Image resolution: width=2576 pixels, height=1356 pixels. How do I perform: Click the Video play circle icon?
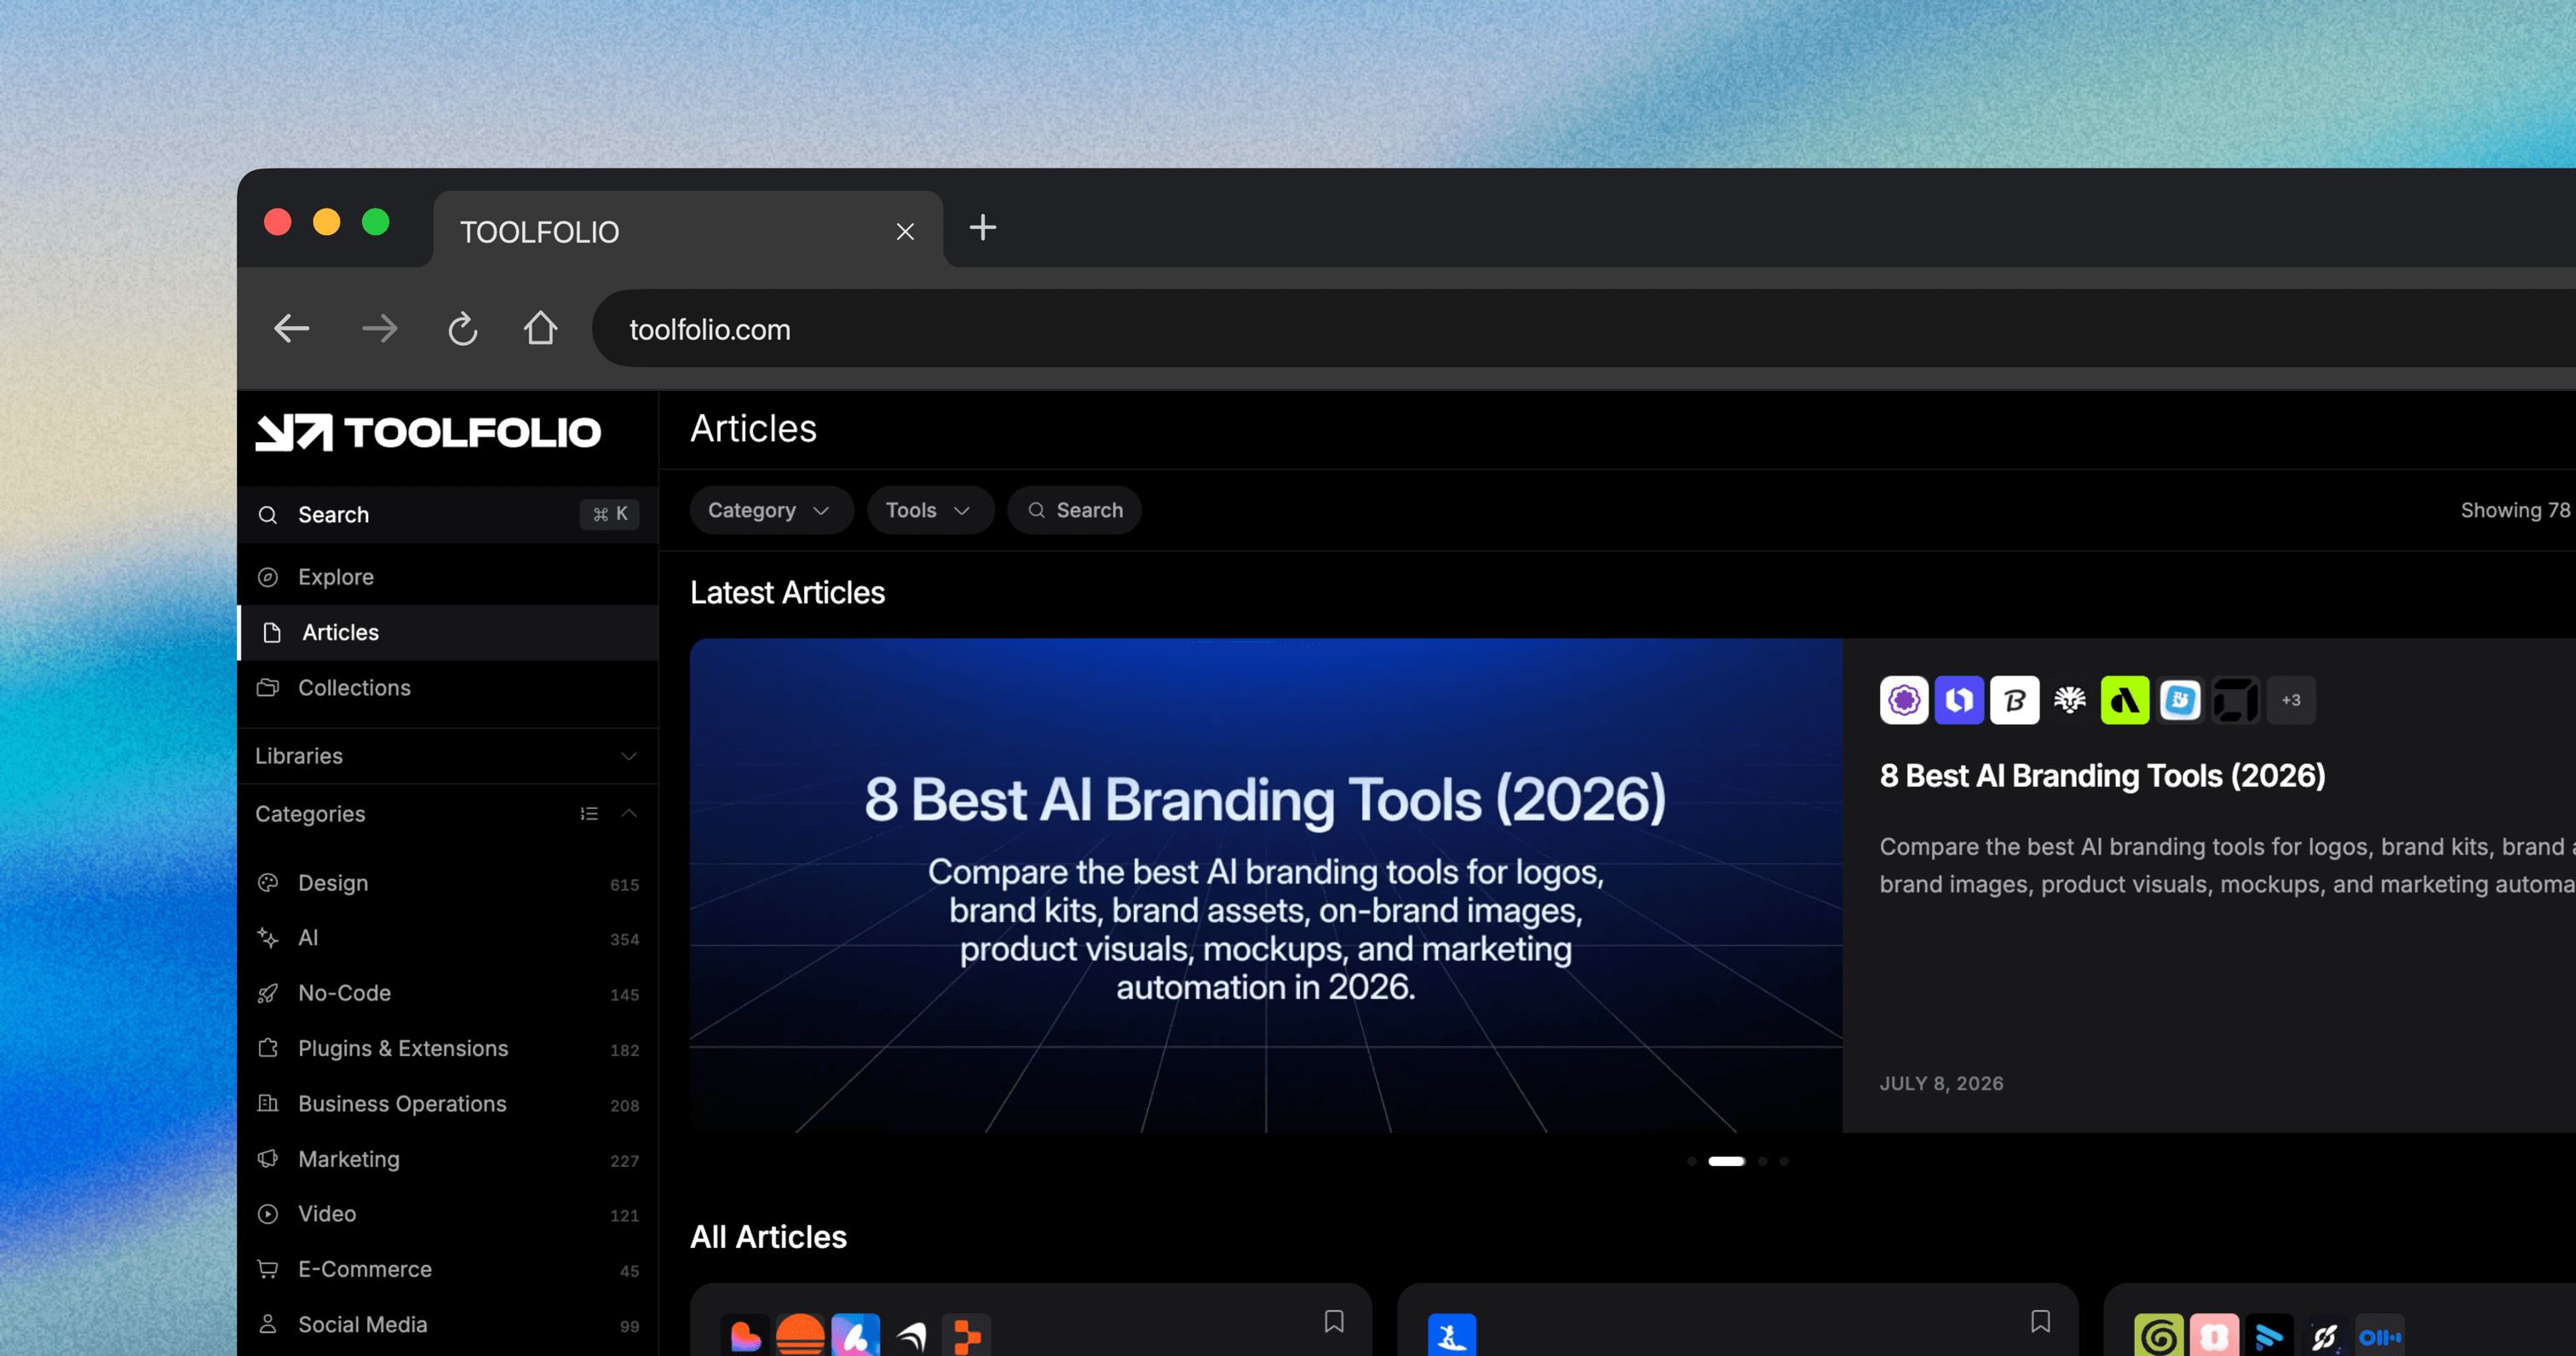click(268, 1214)
